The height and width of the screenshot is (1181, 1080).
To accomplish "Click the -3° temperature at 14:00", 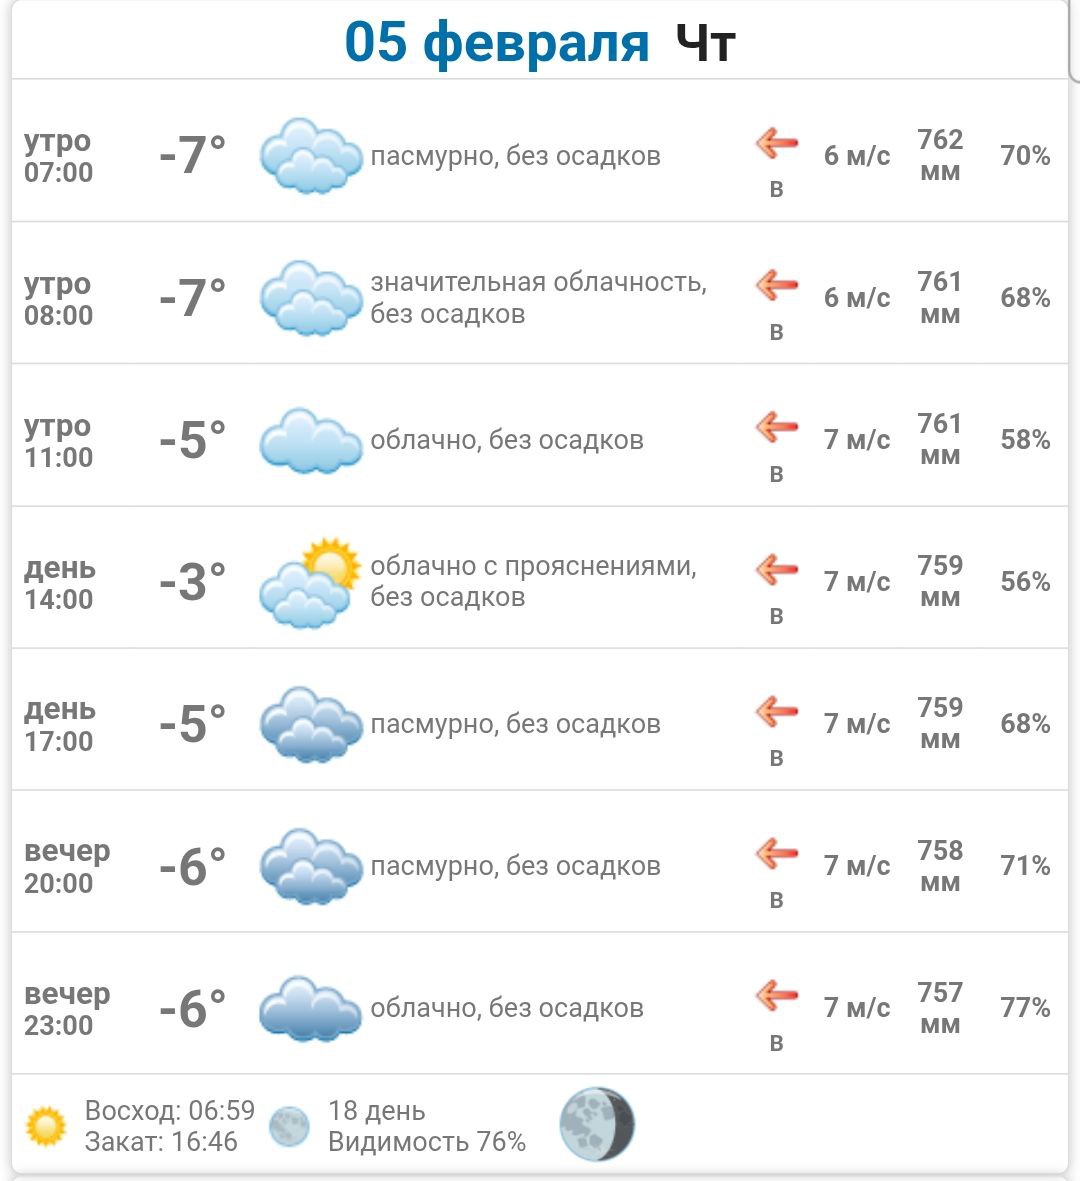I will (x=193, y=582).
